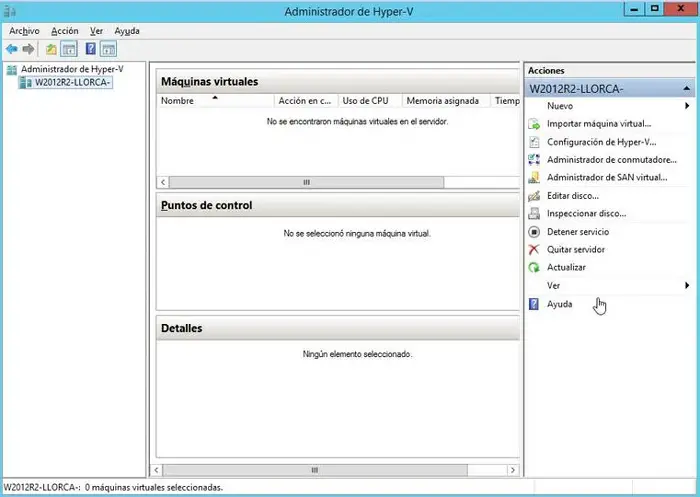Sort by the Nombre column header
700x497 pixels.
[215, 100]
